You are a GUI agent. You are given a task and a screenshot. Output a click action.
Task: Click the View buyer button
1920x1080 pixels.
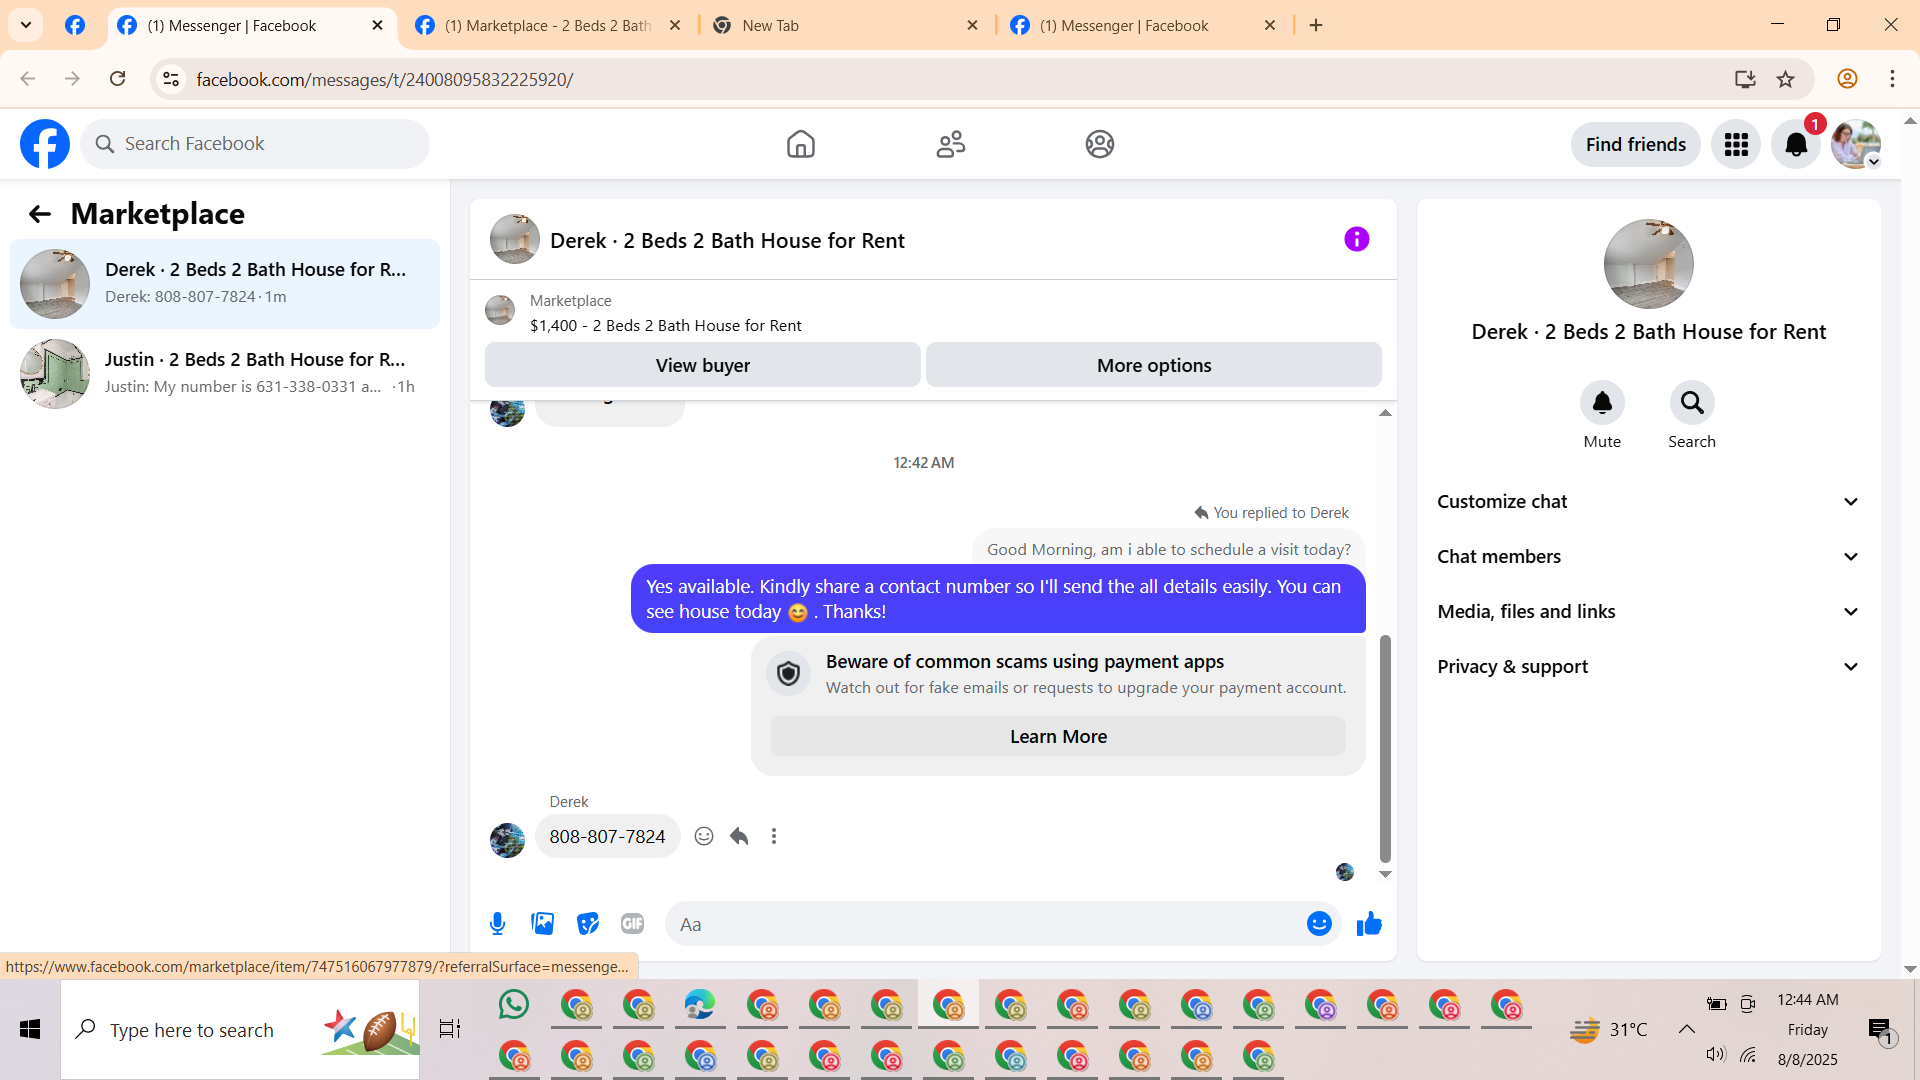pyautogui.click(x=702, y=365)
